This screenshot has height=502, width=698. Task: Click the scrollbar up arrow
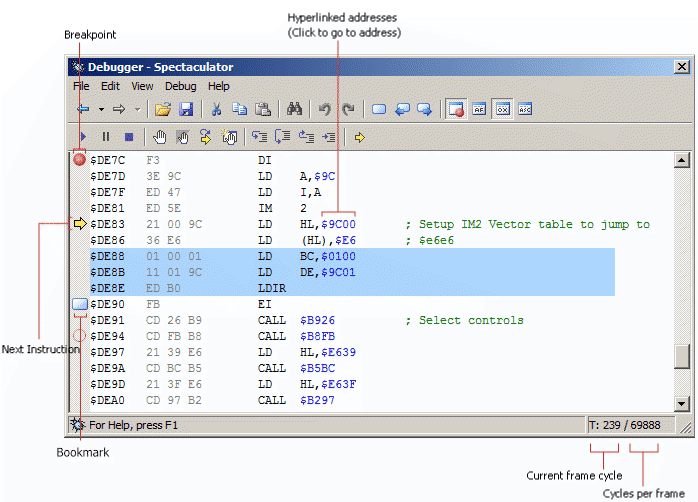tap(682, 160)
